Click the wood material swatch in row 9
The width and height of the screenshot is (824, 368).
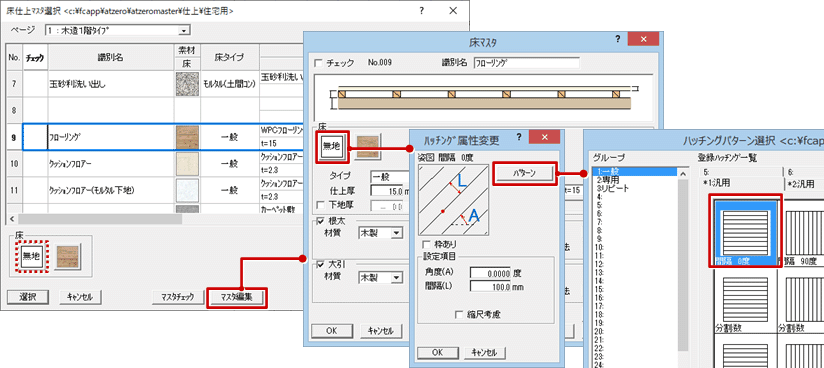click(x=187, y=137)
